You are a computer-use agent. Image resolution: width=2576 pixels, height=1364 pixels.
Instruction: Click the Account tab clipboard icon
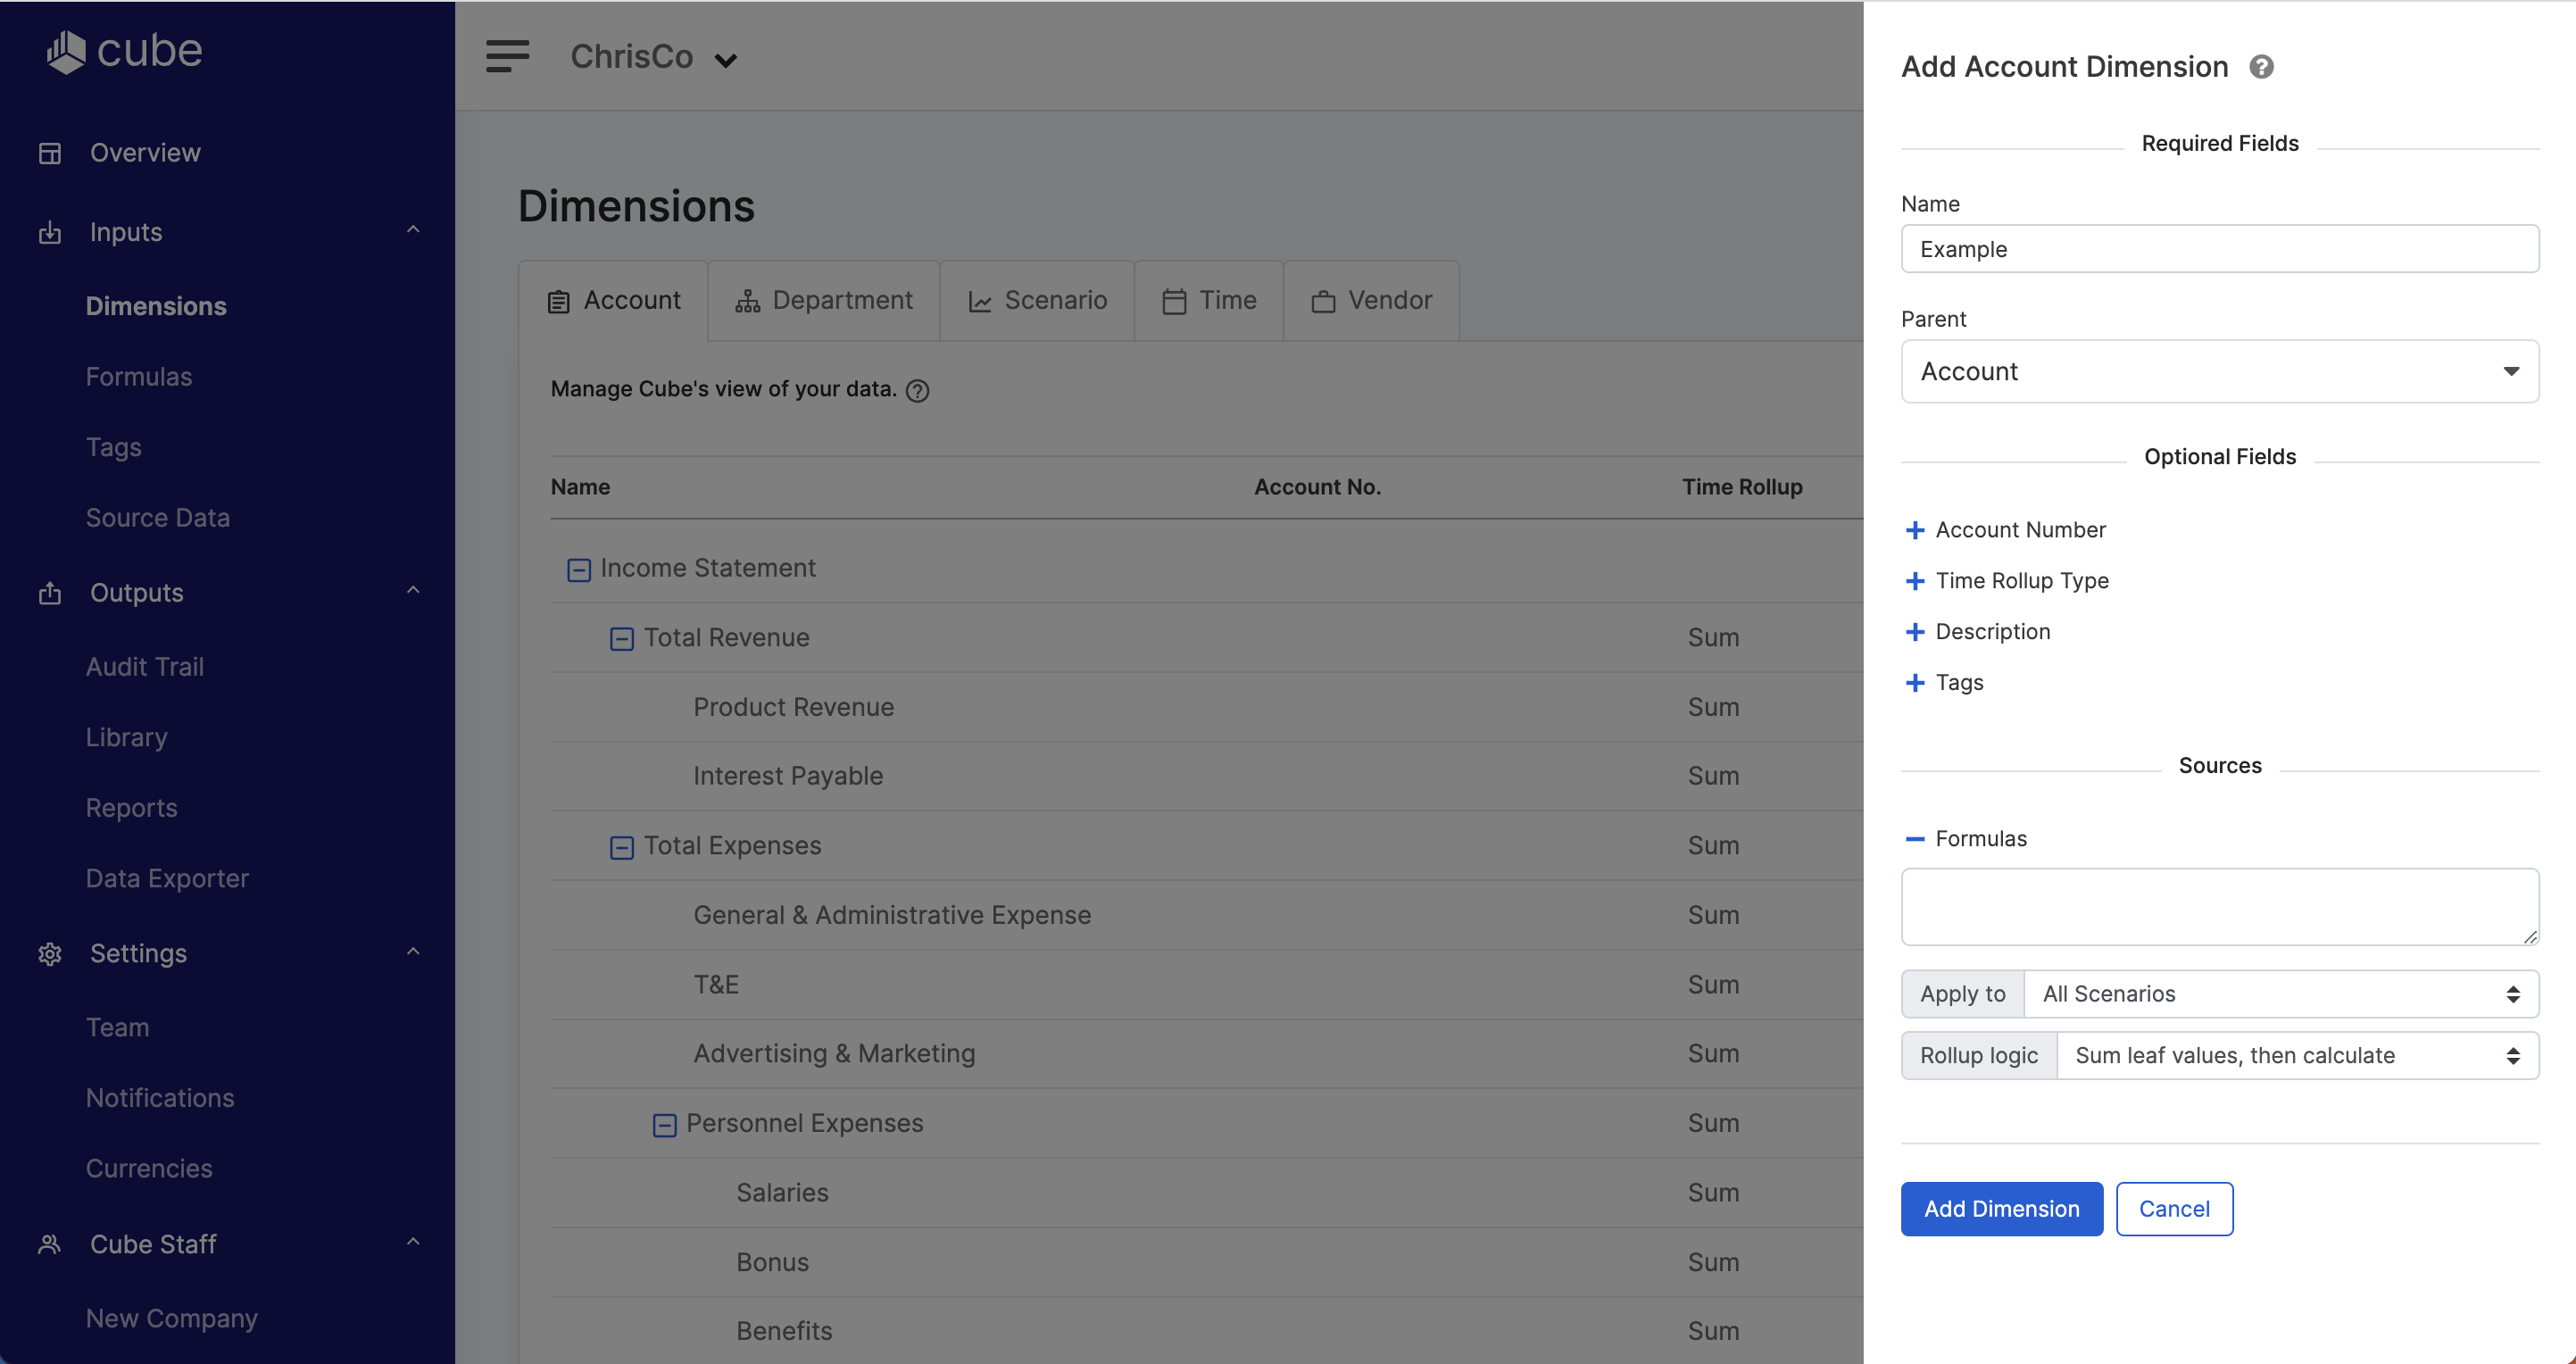click(x=559, y=301)
